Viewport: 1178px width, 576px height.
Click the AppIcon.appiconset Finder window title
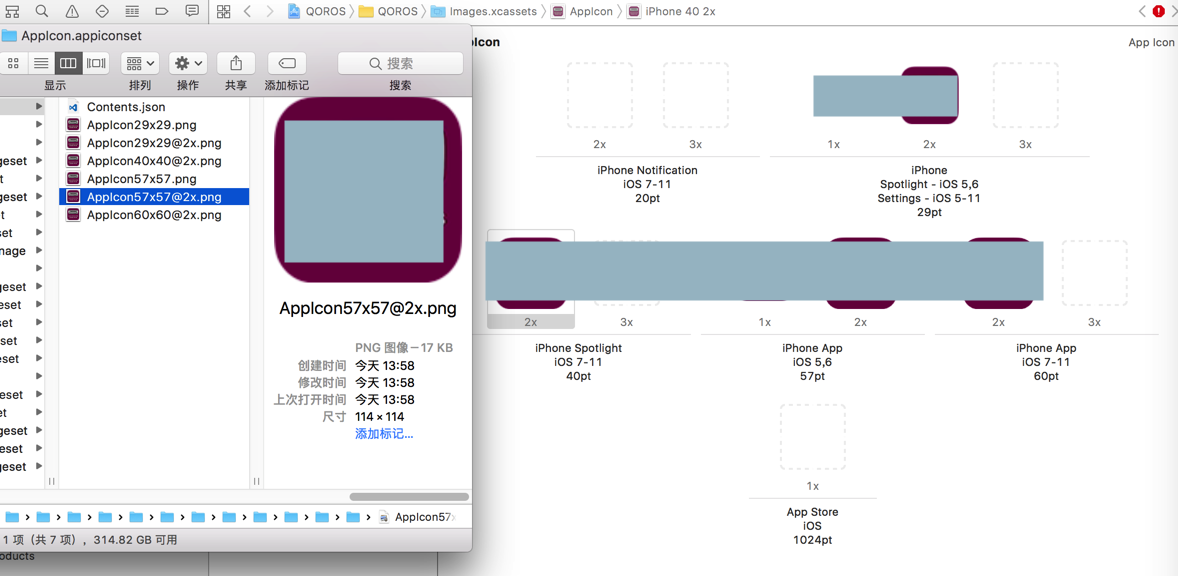pos(81,35)
